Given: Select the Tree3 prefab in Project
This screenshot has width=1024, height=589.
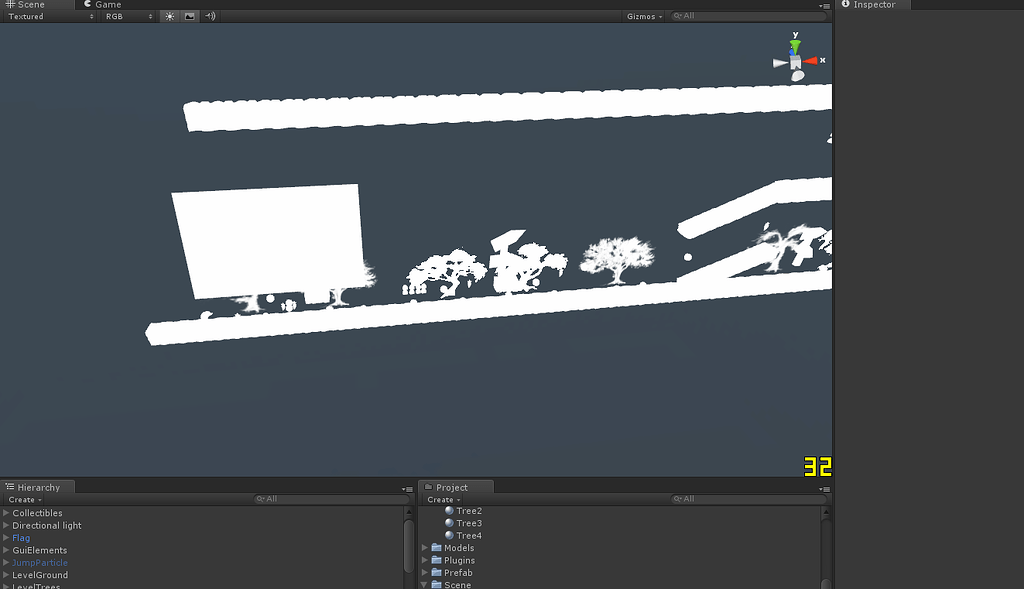Looking at the screenshot, I should point(468,523).
